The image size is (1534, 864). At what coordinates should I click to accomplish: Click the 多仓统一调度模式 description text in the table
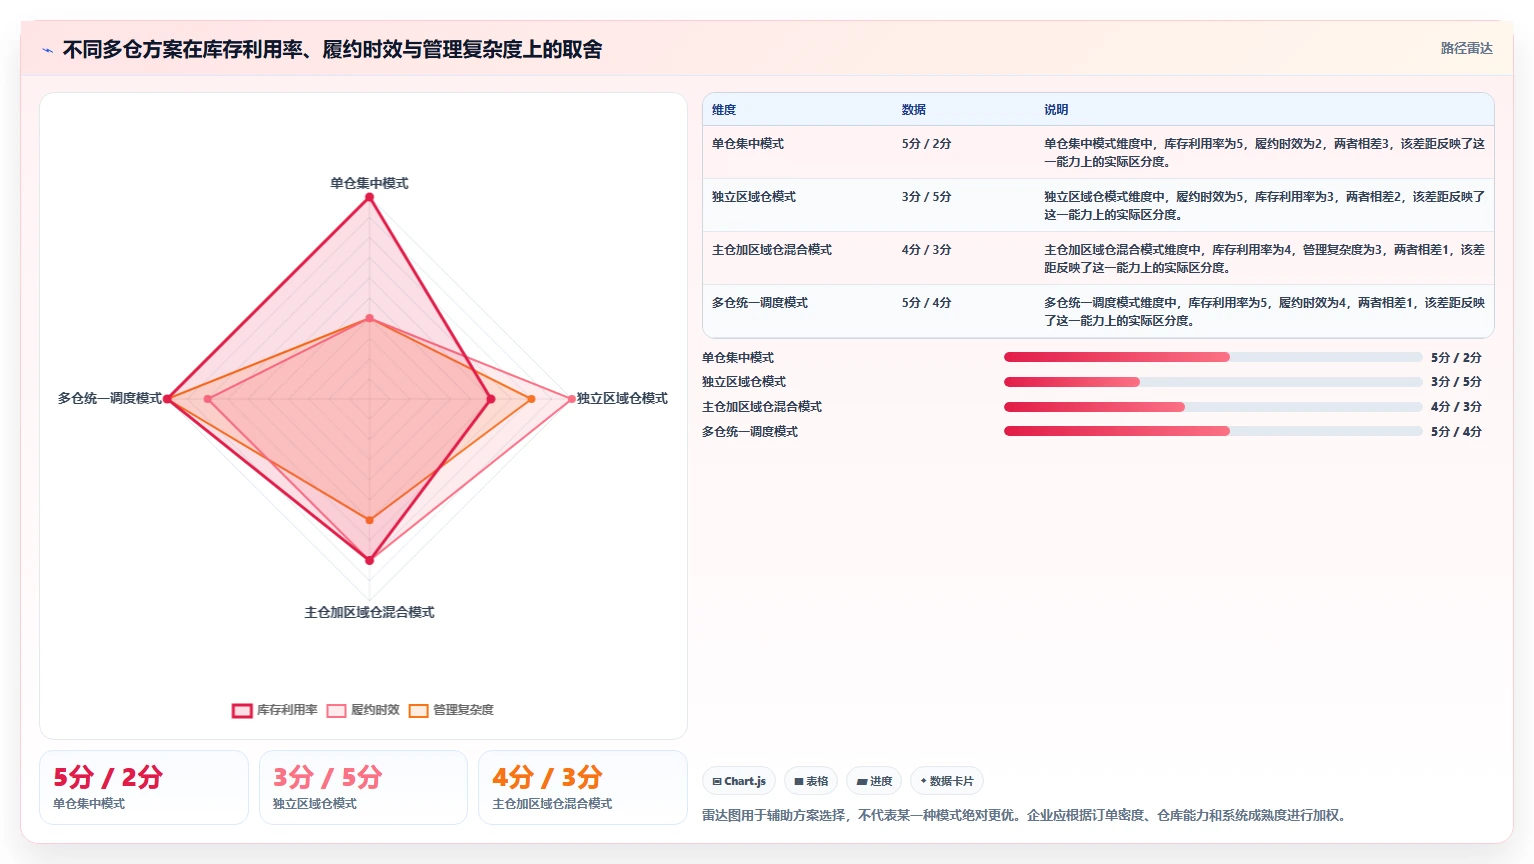pos(1264,312)
